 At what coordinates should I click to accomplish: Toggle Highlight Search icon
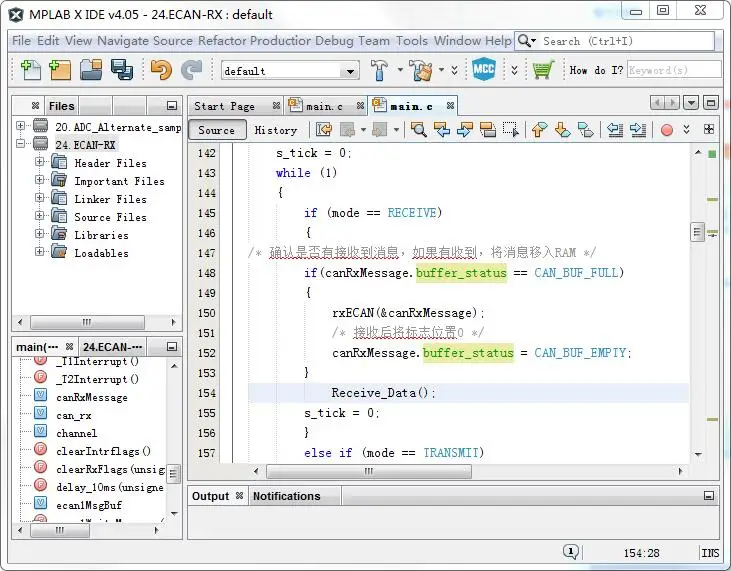[x=488, y=130]
